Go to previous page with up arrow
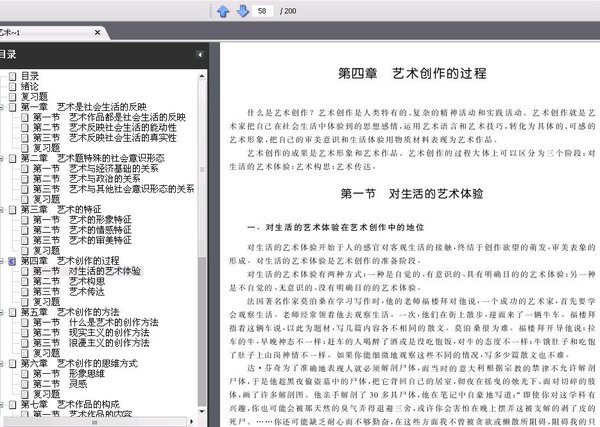The image size is (600, 427). [223, 11]
